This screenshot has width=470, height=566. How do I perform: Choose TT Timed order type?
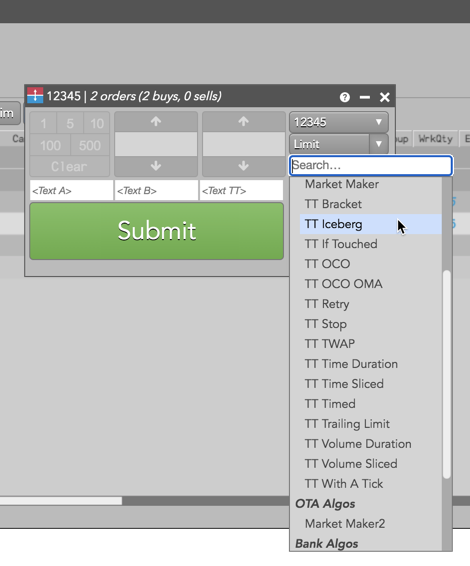pos(370,404)
